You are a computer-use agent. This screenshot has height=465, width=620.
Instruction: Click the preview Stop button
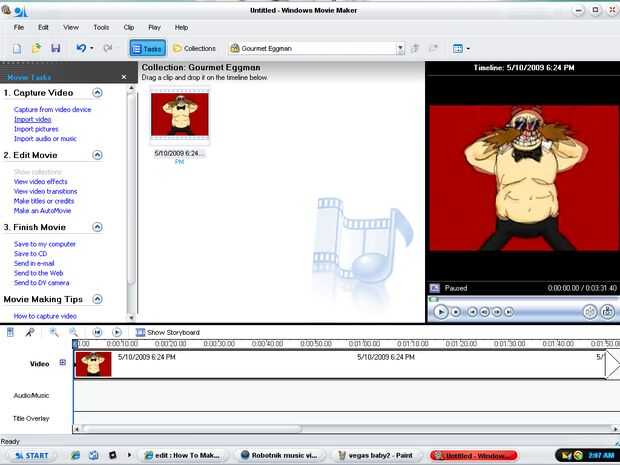(x=456, y=312)
